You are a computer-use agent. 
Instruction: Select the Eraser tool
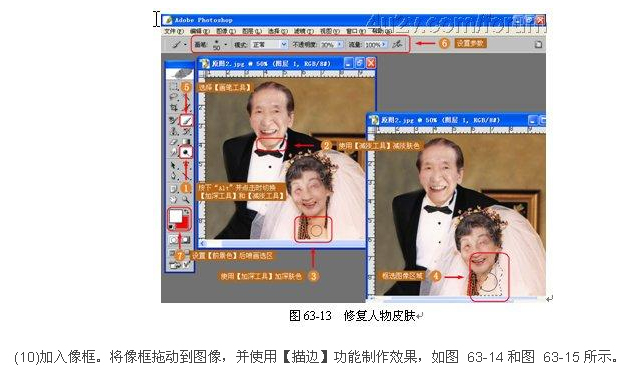(x=173, y=142)
